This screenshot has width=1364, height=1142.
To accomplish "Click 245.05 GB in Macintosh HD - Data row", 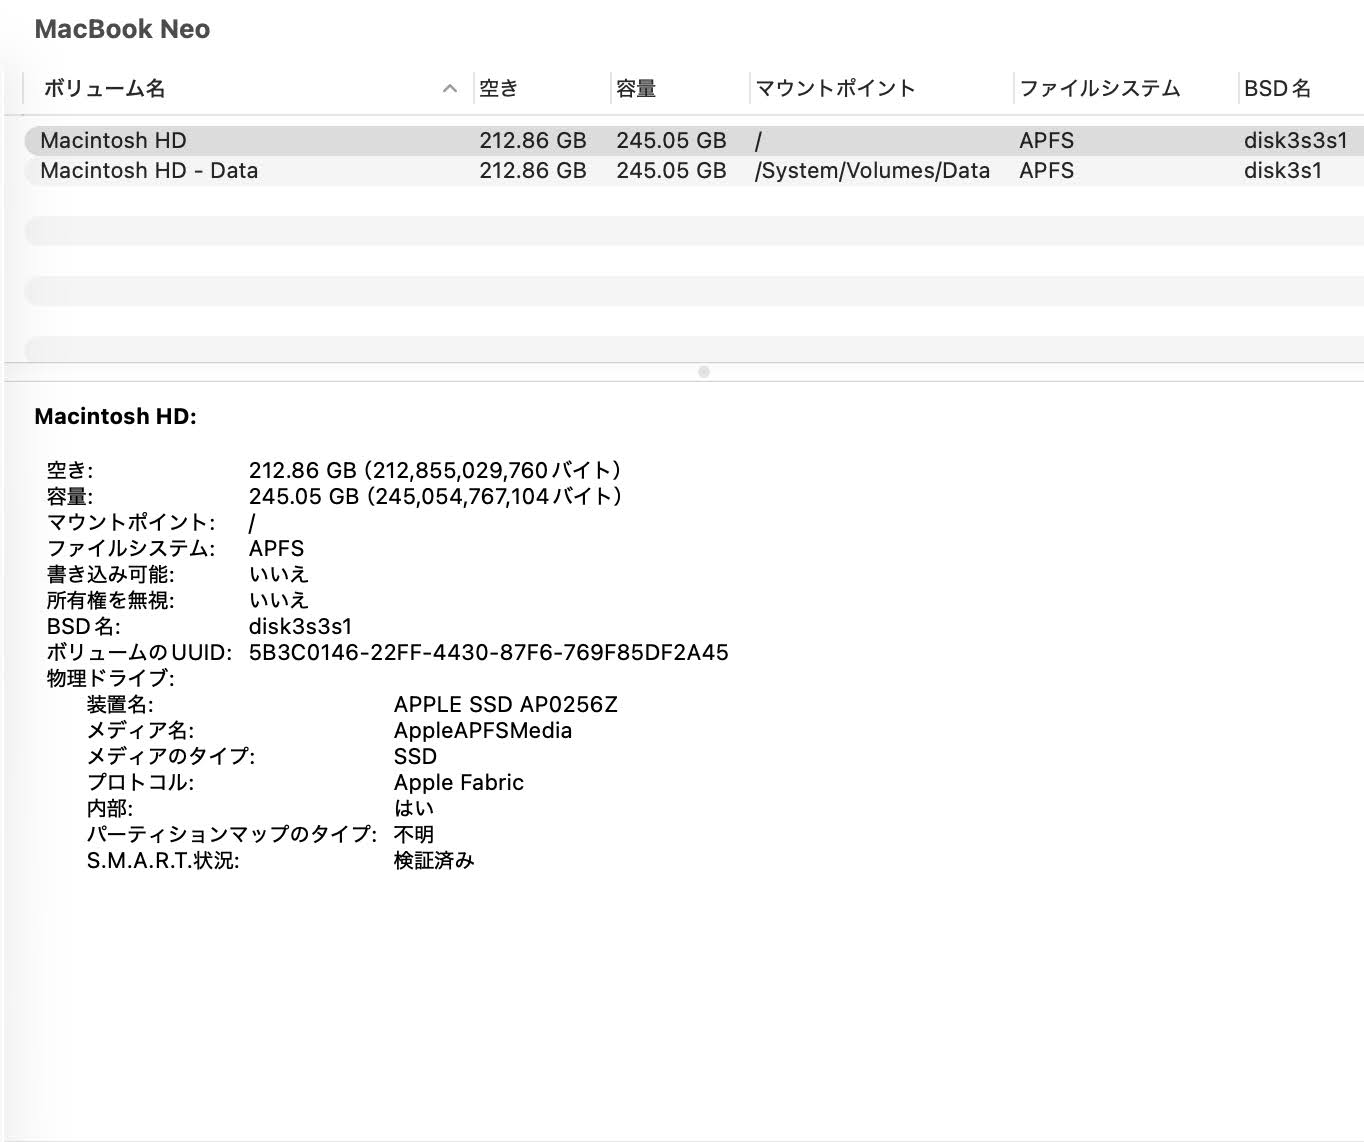I will pos(671,170).
